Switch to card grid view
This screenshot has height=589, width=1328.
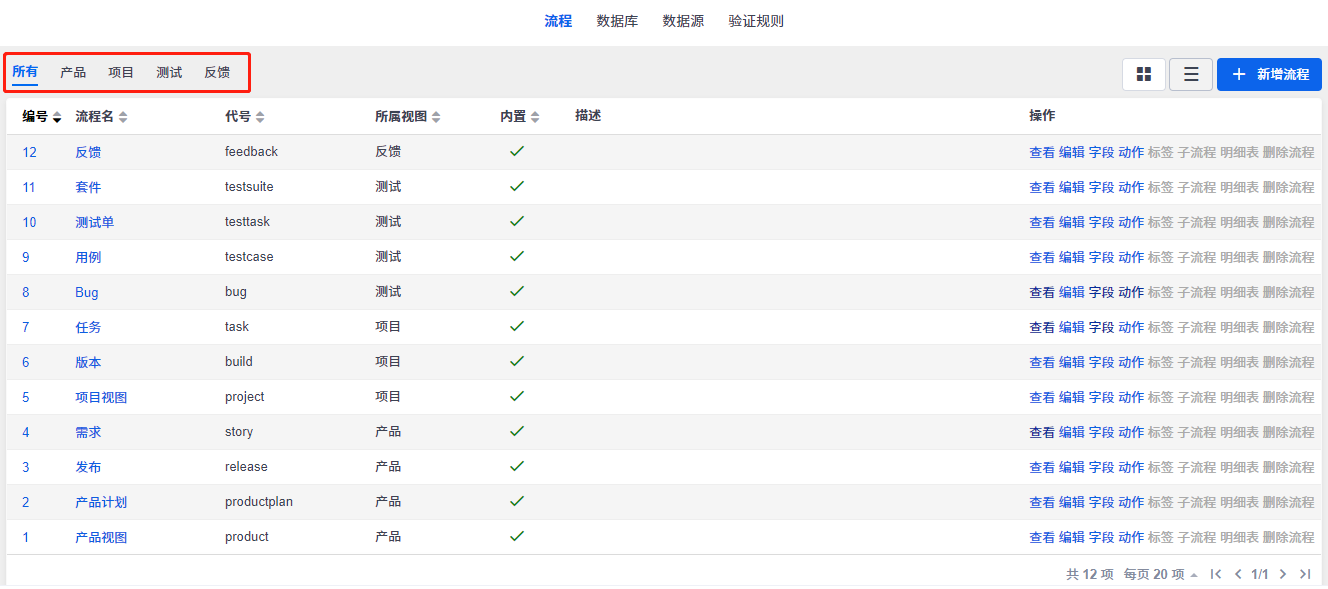point(1144,74)
